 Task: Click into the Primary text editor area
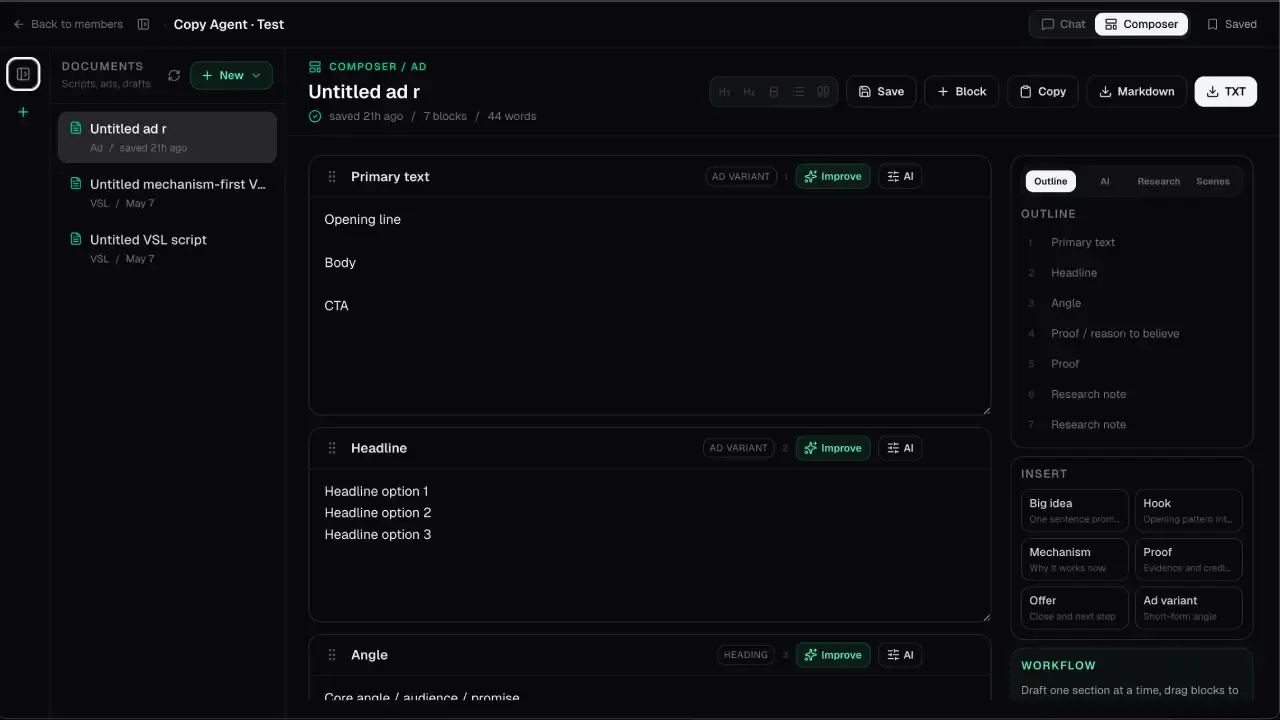click(650, 305)
